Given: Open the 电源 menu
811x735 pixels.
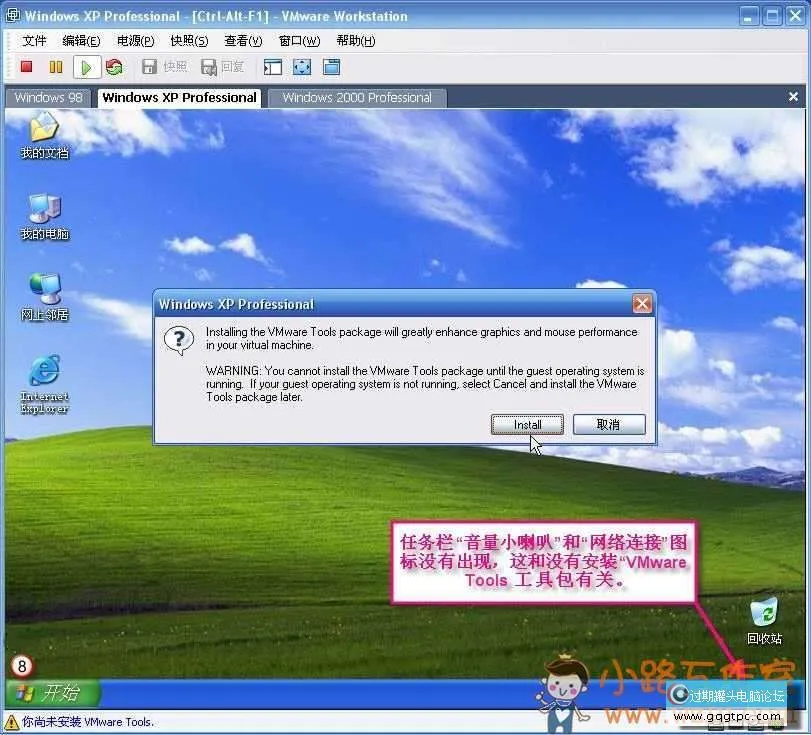Looking at the screenshot, I should tap(133, 41).
